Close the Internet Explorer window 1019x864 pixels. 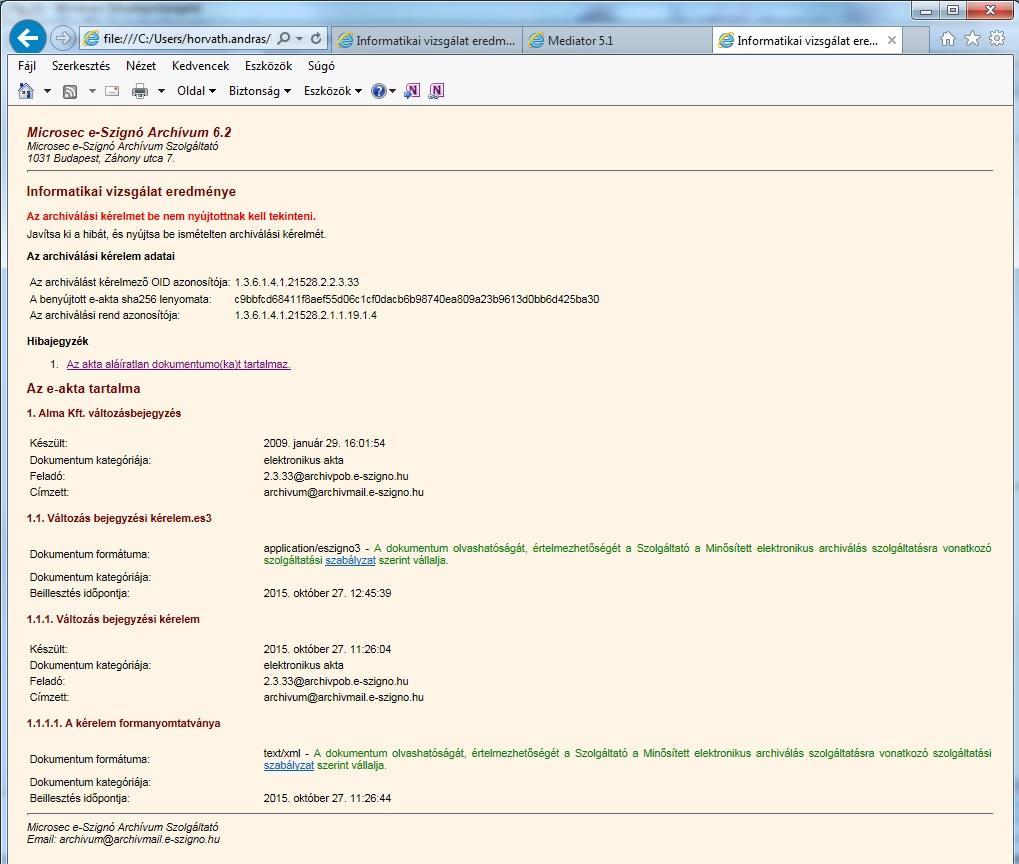[990, 10]
